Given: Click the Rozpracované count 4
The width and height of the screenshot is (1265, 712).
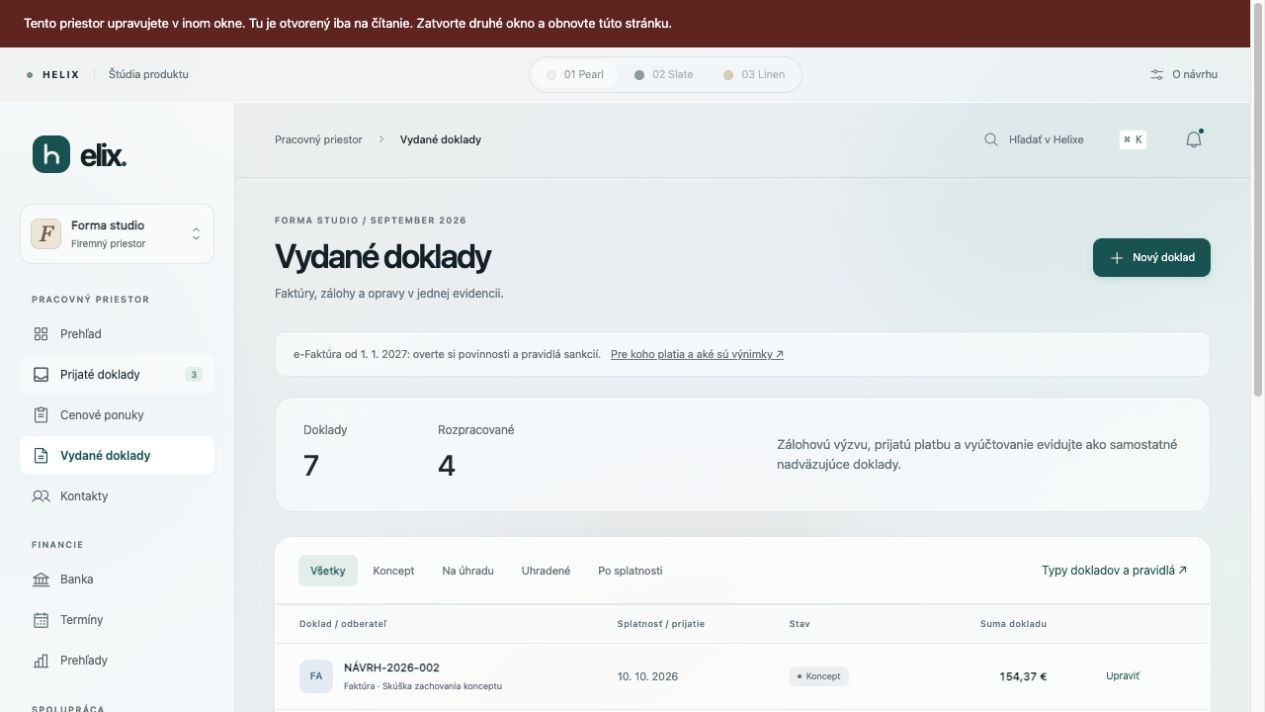Looking at the screenshot, I should pyautogui.click(x=446, y=466).
